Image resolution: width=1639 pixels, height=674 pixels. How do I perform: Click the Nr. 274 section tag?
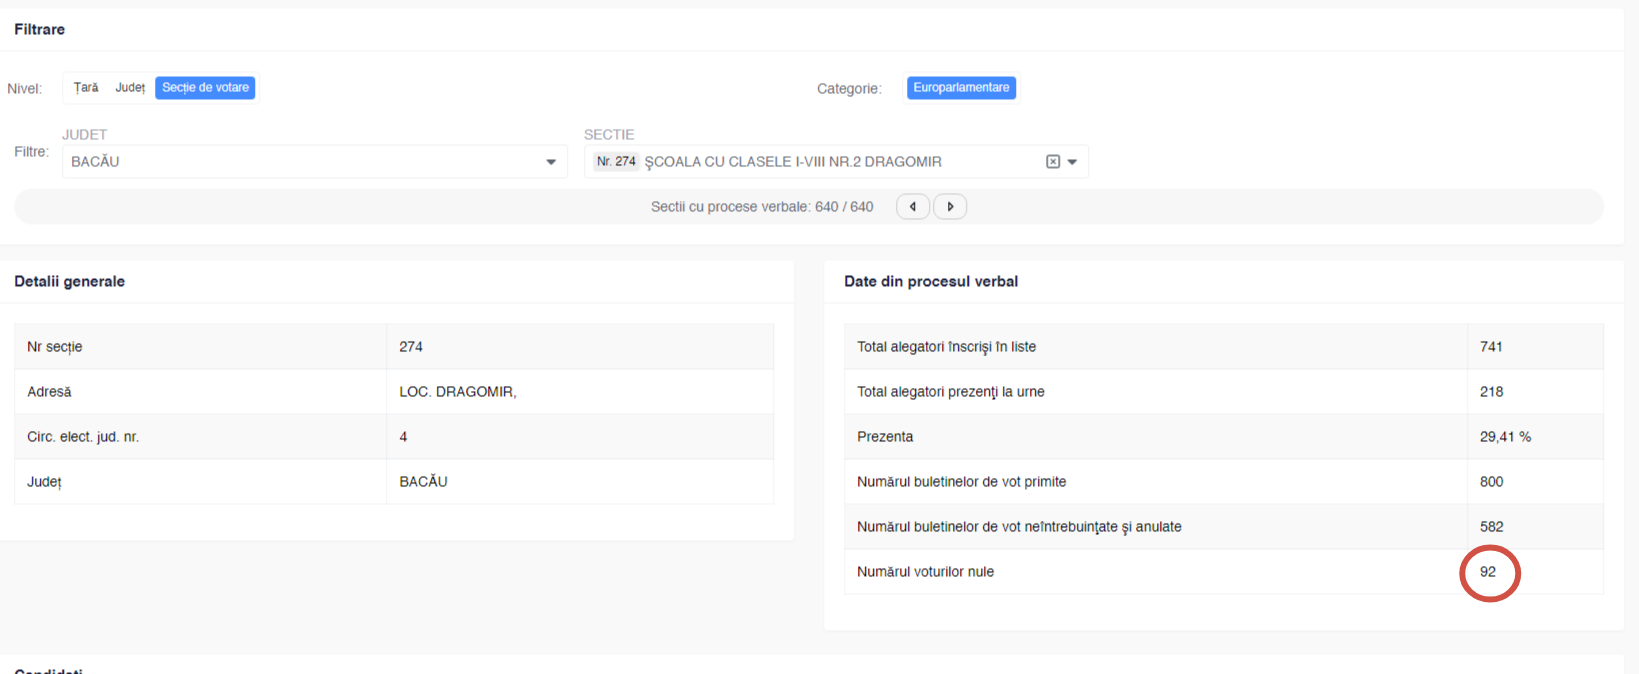pos(616,161)
